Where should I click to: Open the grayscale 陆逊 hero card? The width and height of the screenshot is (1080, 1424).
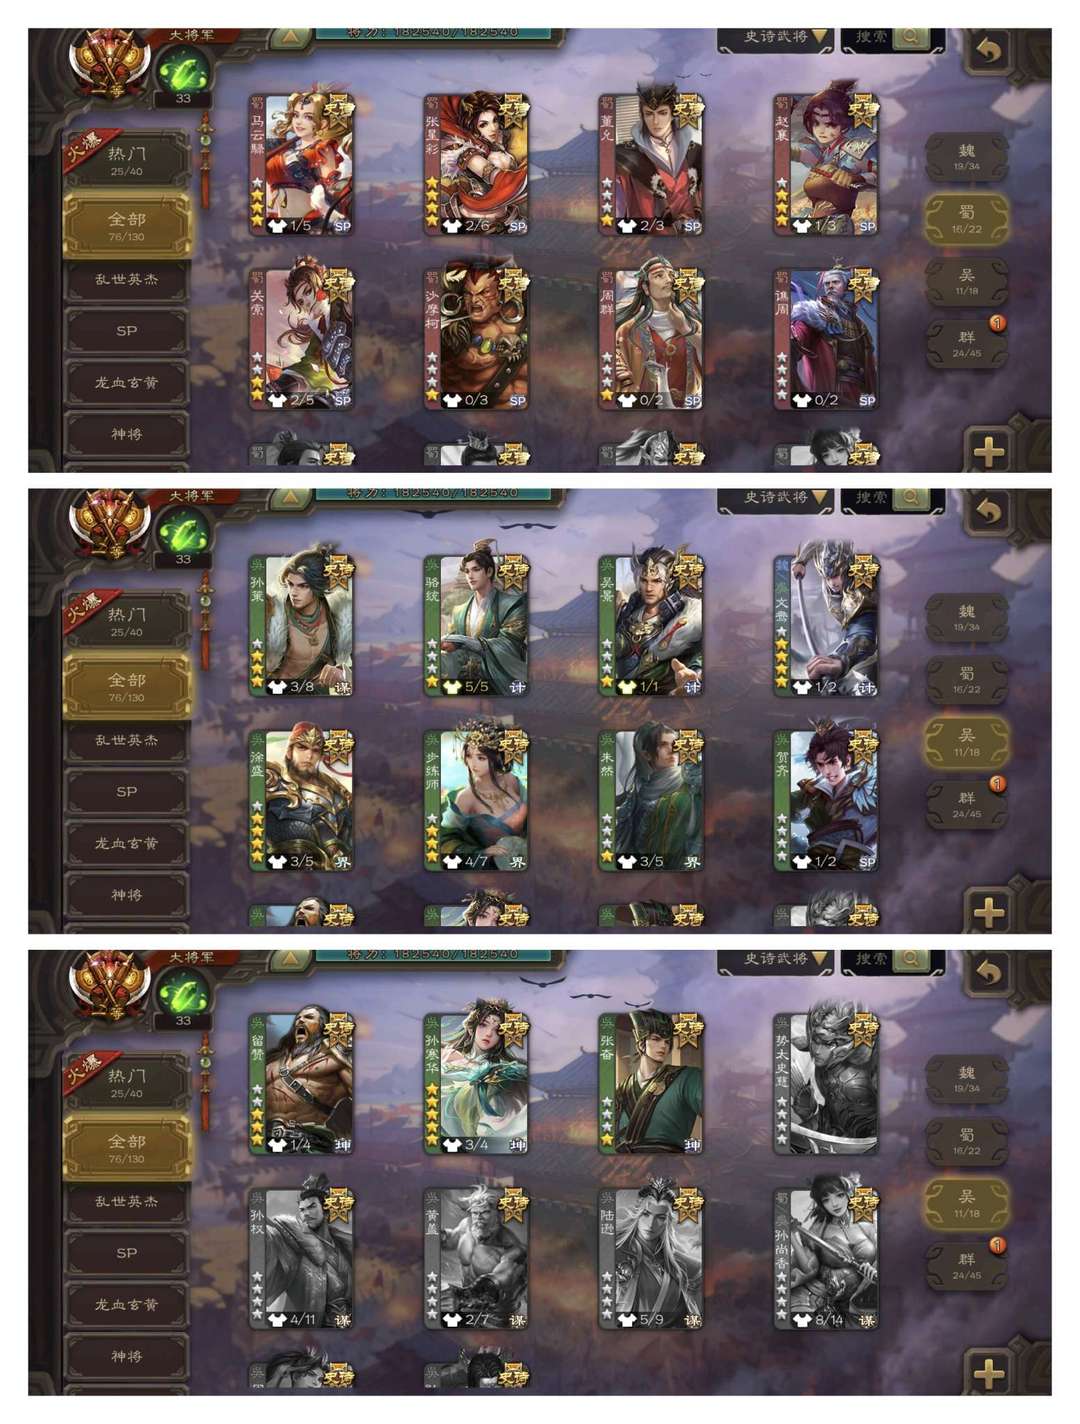651,1257
